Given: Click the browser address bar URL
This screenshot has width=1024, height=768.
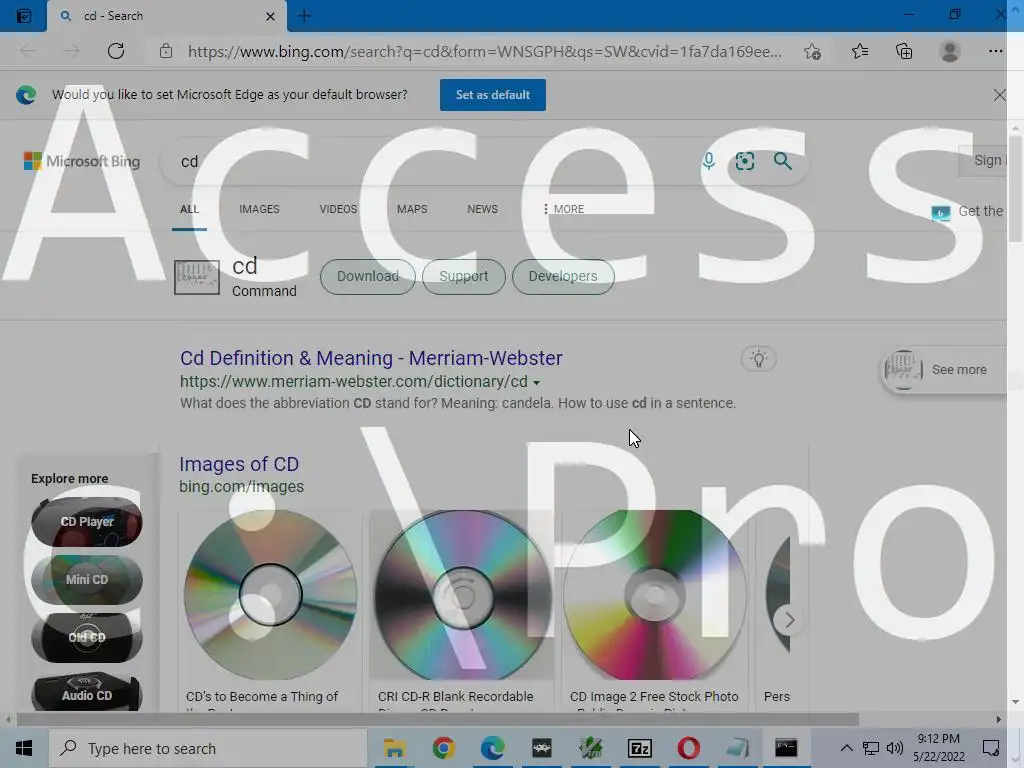Looking at the screenshot, I should click(x=484, y=51).
